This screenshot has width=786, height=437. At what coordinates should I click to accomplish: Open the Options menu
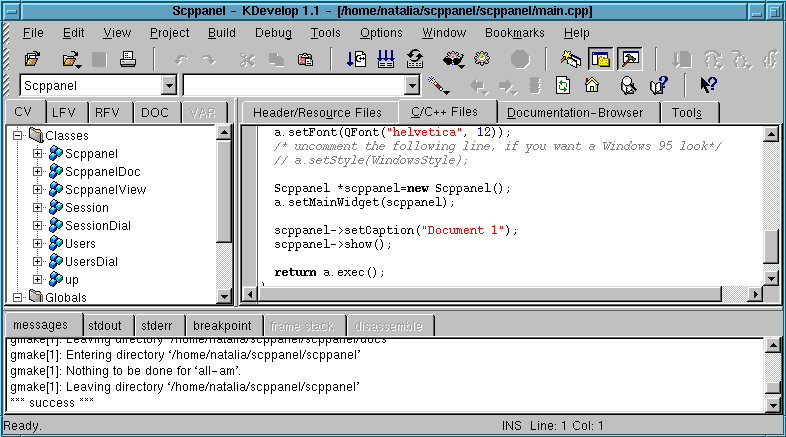click(x=381, y=33)
